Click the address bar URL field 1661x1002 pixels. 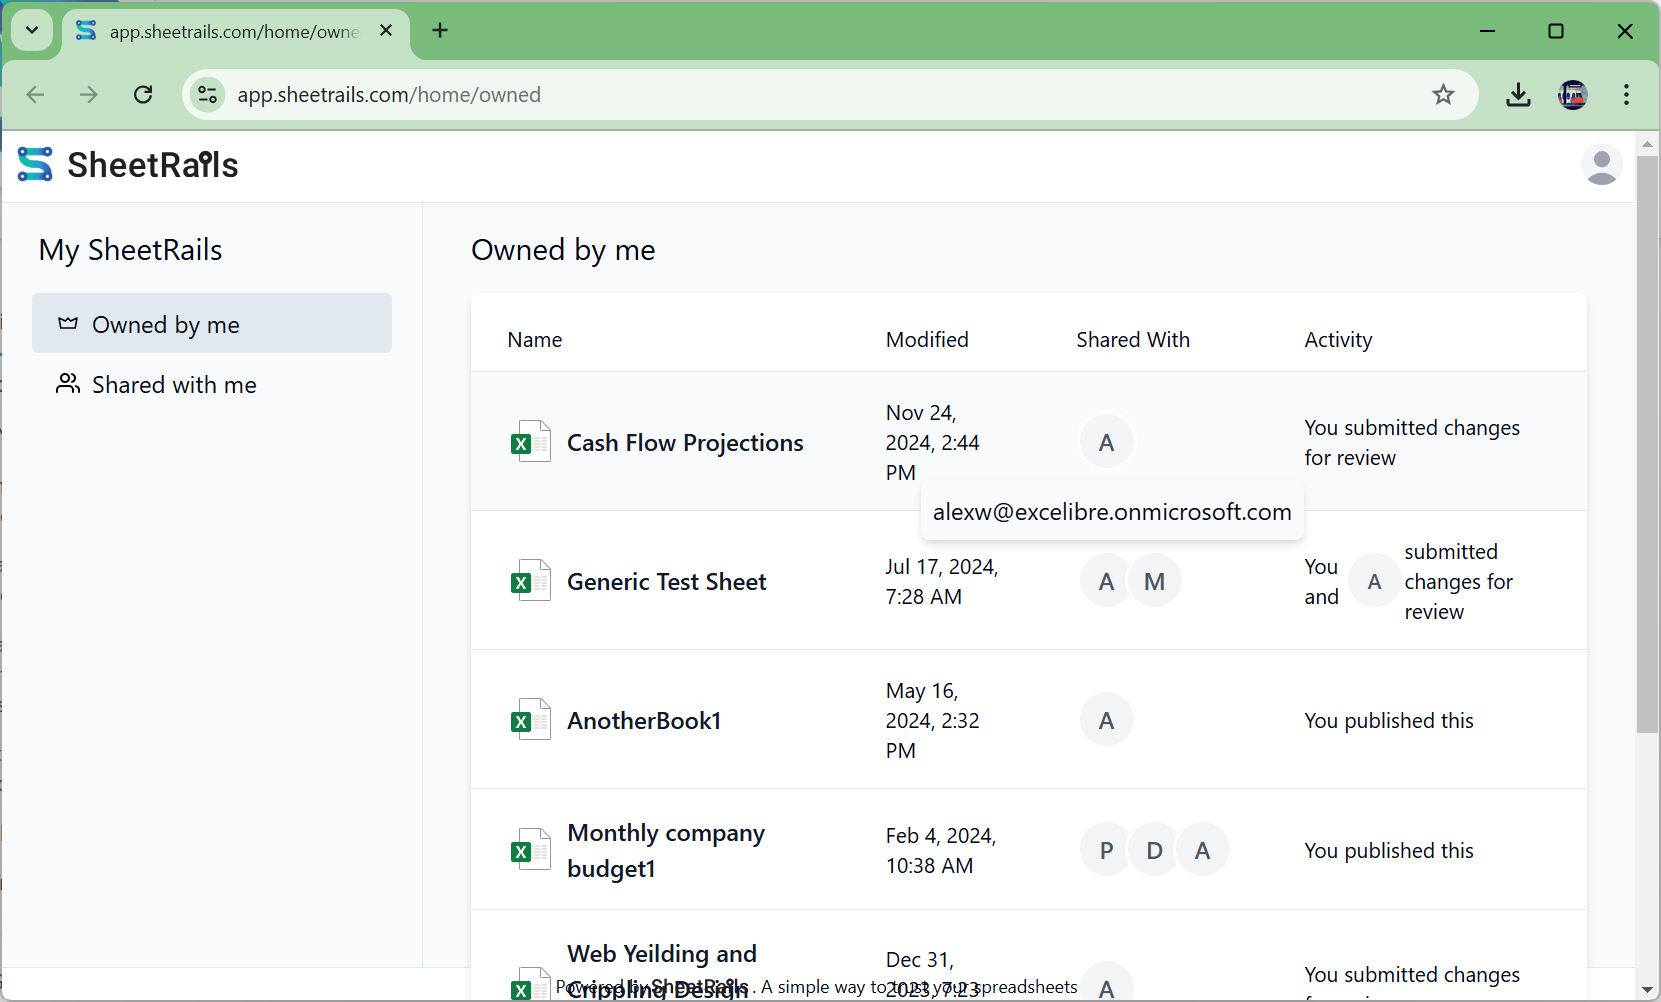800,95
